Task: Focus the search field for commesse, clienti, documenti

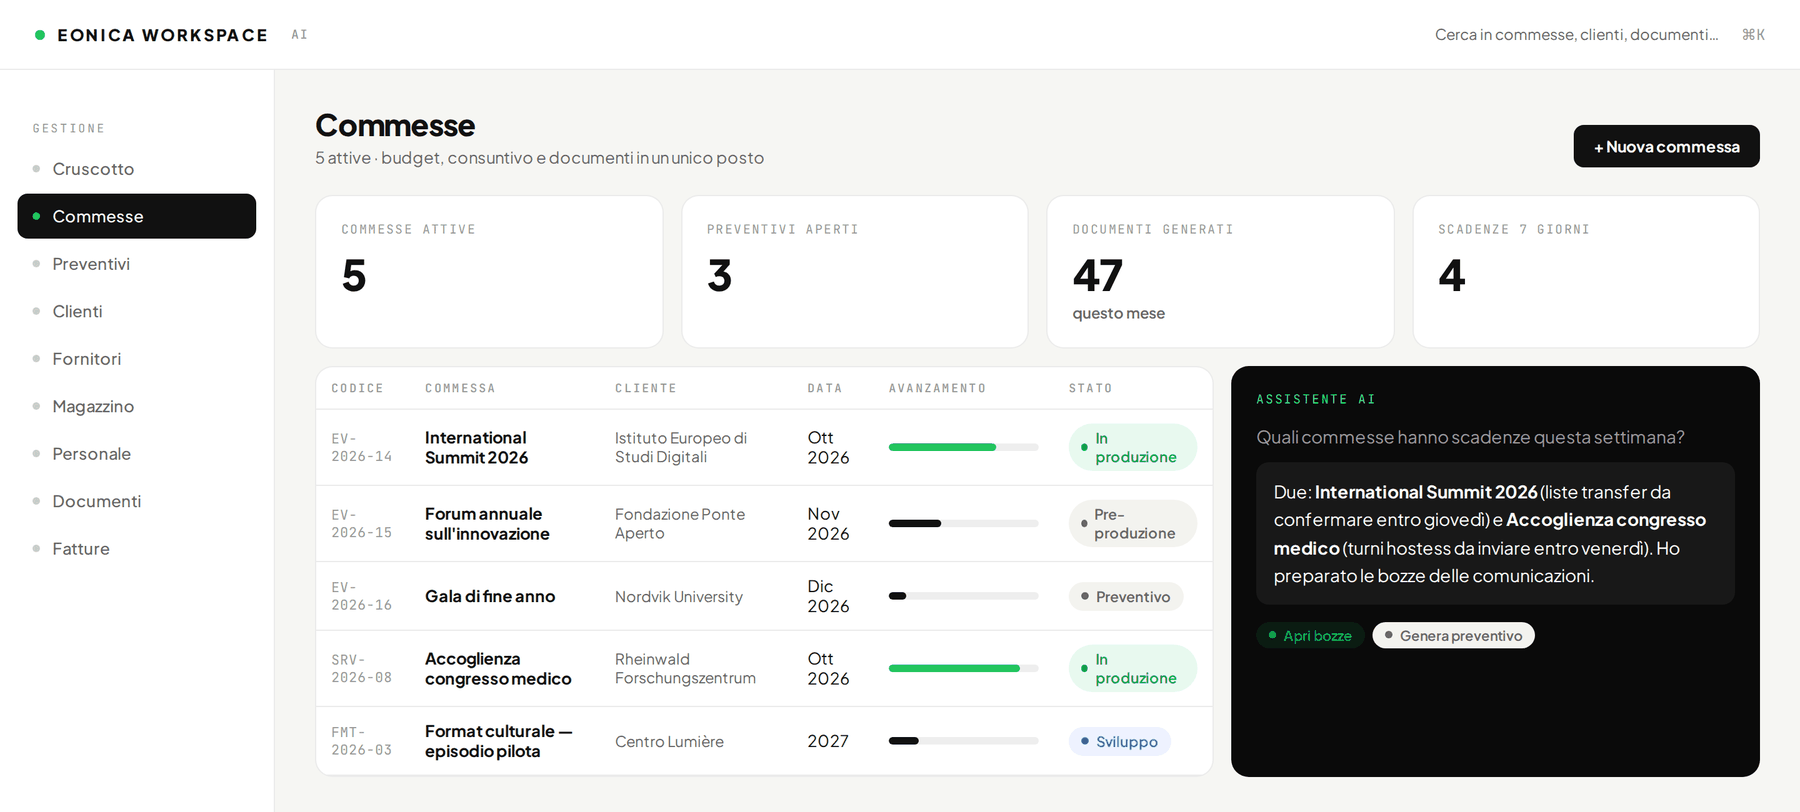Action: click(1599, 35)
